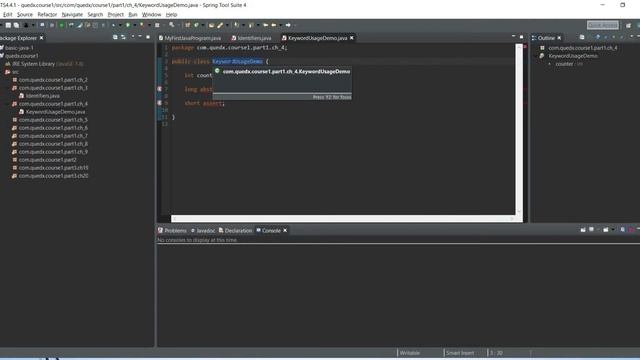This screenshot has height=360, width=640.
Task: Click the 'Writable' status bar entry
Action: tap(409, 353)
